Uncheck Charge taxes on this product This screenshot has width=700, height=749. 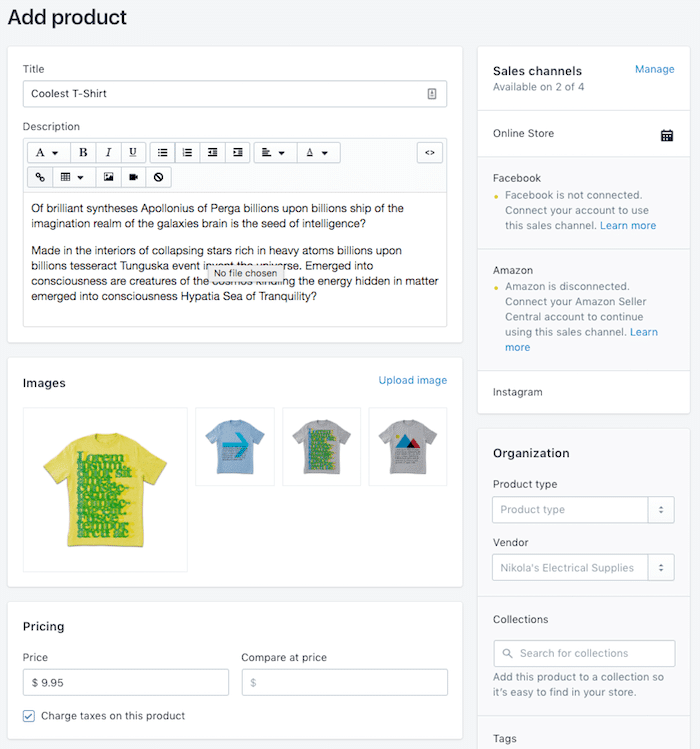tap(29, 716)
